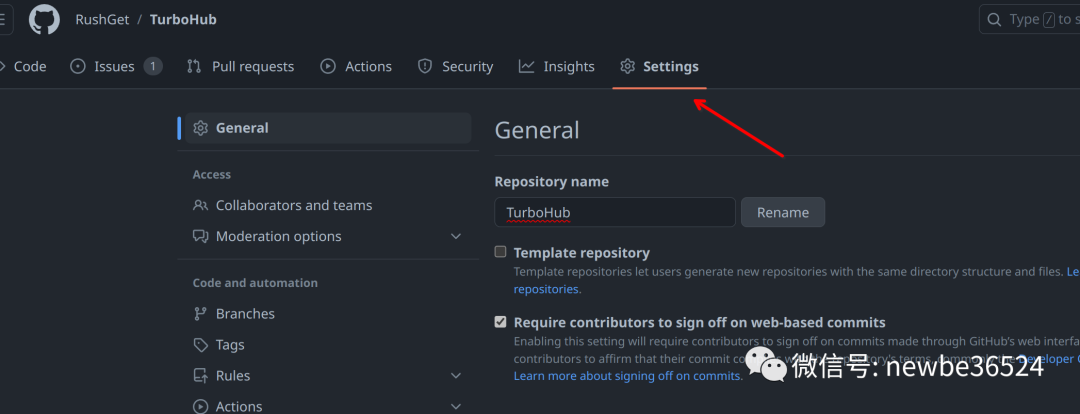This screenshot has width=1080, height=414.
Task: Click the Rules icon in the sidebar
Action: (x=200, y=375)
